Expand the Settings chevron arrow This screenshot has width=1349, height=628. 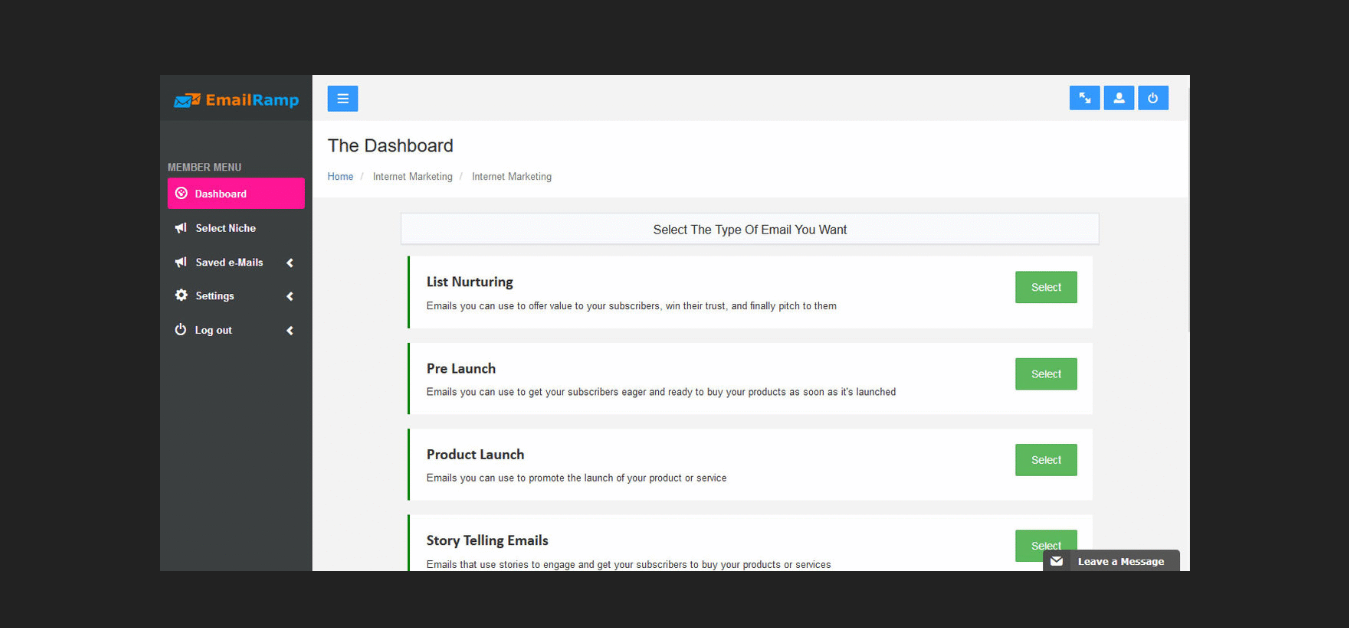tap(290, 297)
